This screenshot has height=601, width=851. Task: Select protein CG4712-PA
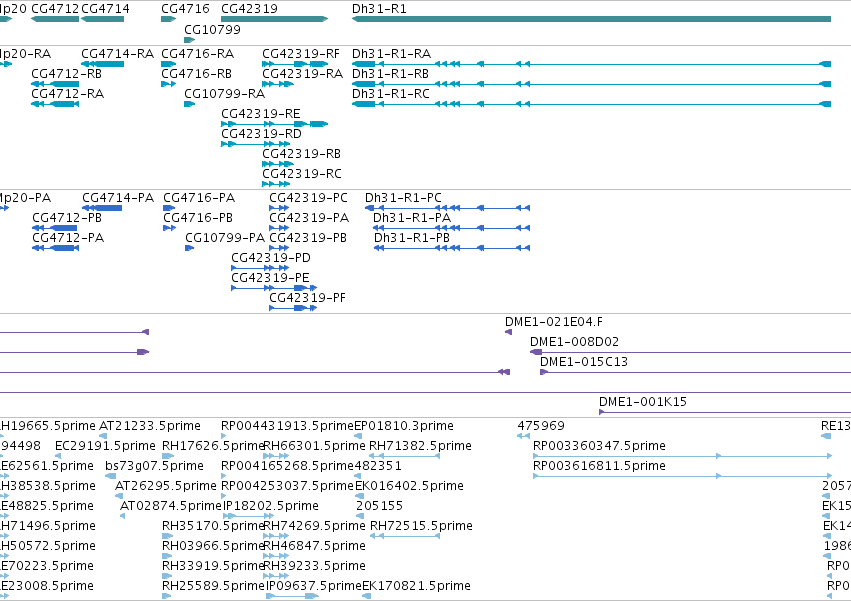[x=55, y=248]
